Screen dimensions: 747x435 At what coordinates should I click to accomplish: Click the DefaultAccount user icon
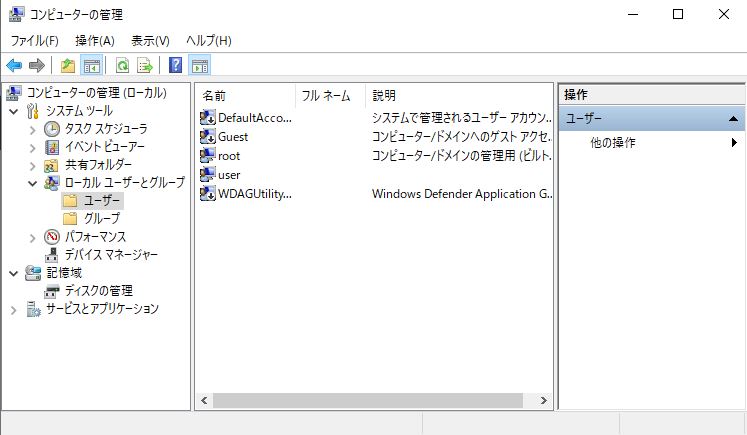tap(208, 117)
